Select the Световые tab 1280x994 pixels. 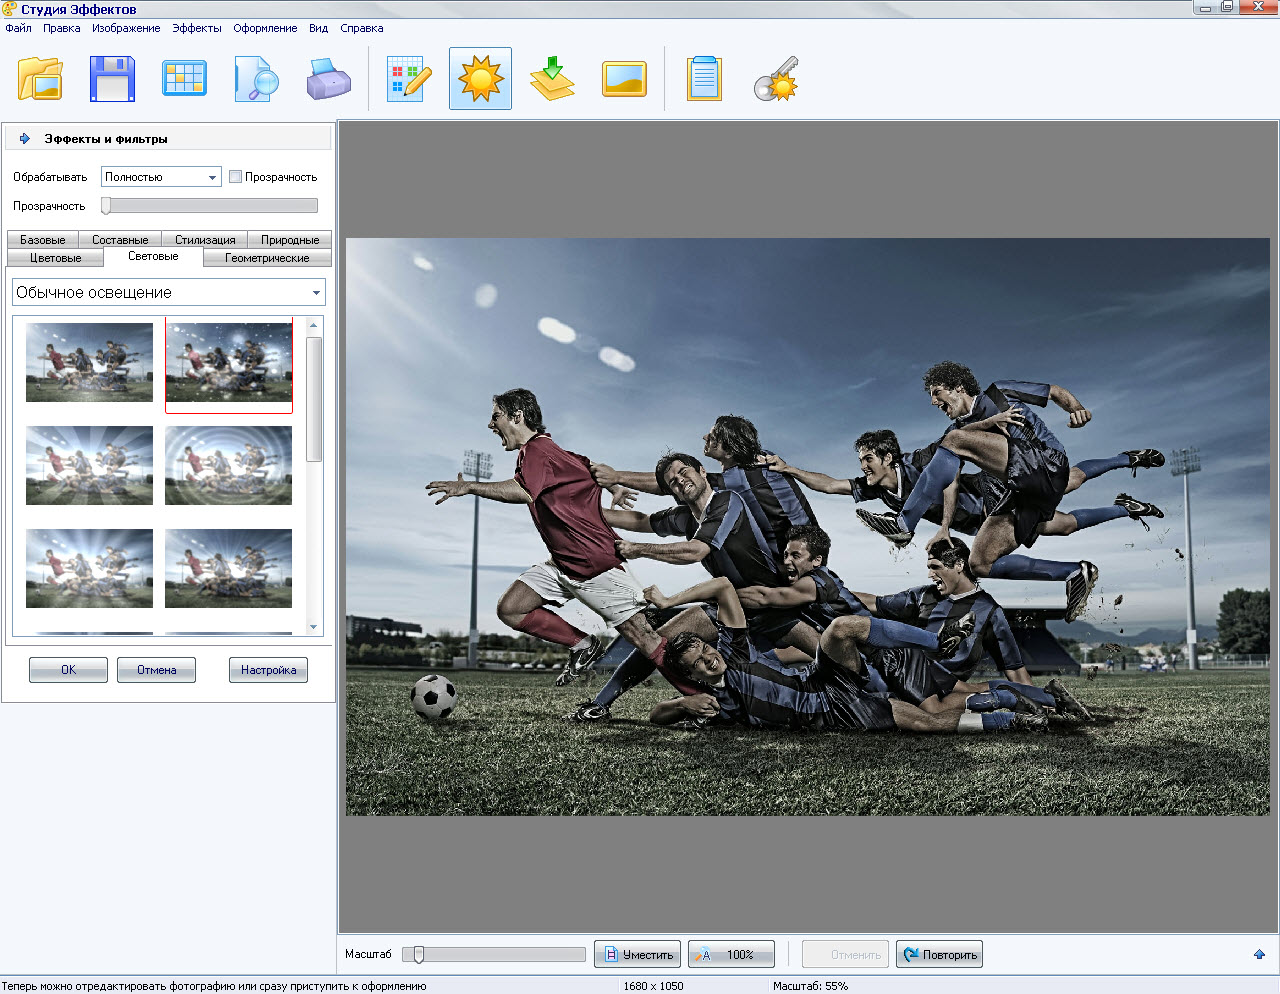[x=153, y=256]
